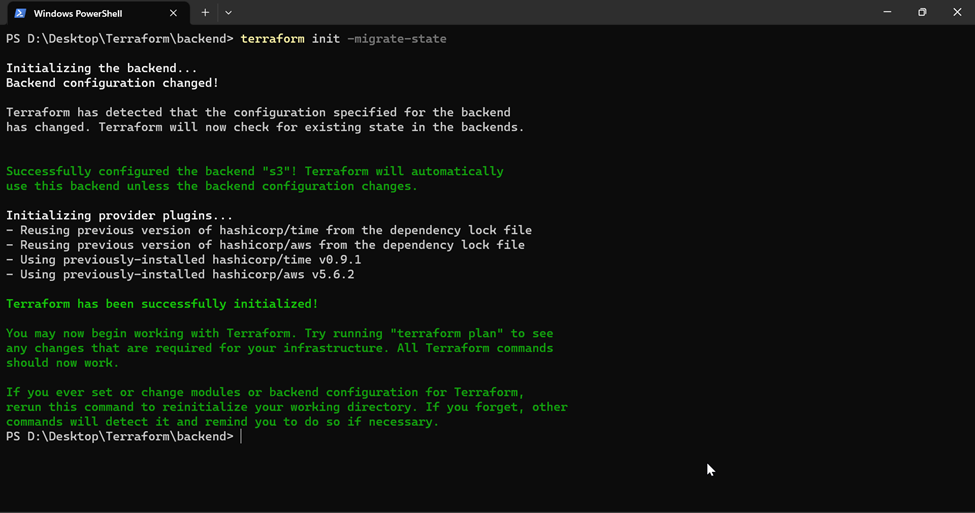Screen dimensions: 975x513
Task: Restore down the terminal window
Action: click(922, 12)
